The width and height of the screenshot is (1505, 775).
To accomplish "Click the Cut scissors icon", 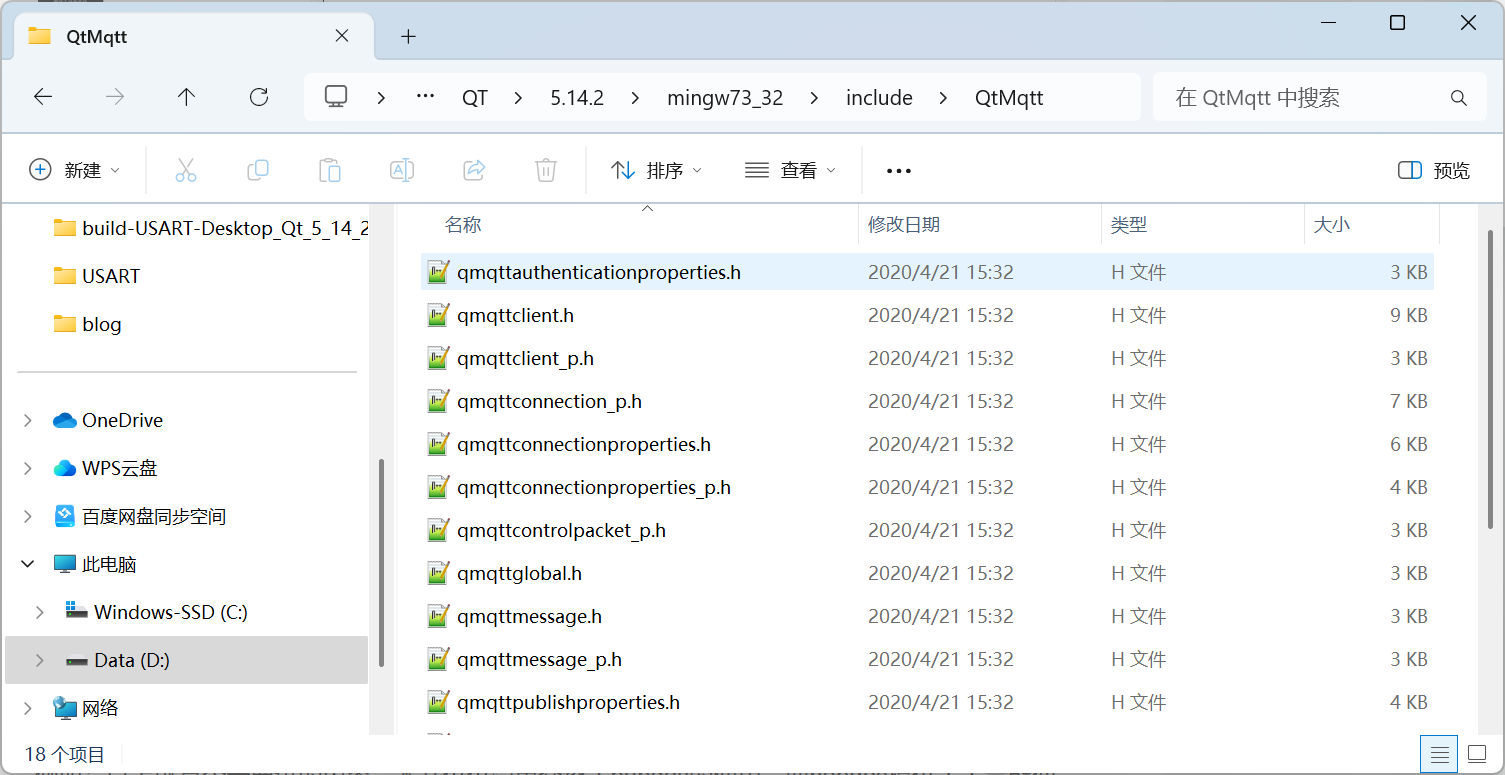I will [x=186, y=170].
